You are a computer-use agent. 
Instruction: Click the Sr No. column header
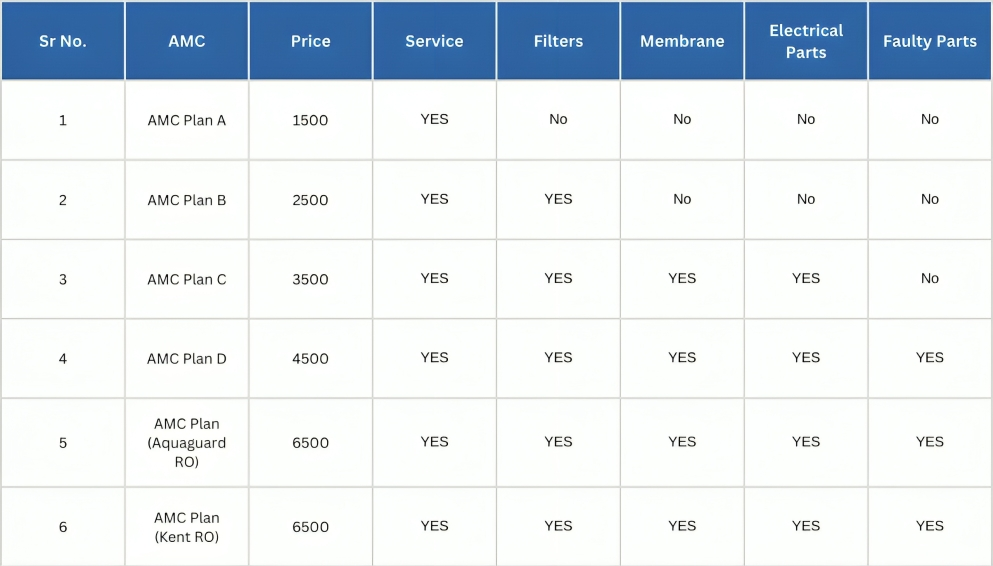63,42
